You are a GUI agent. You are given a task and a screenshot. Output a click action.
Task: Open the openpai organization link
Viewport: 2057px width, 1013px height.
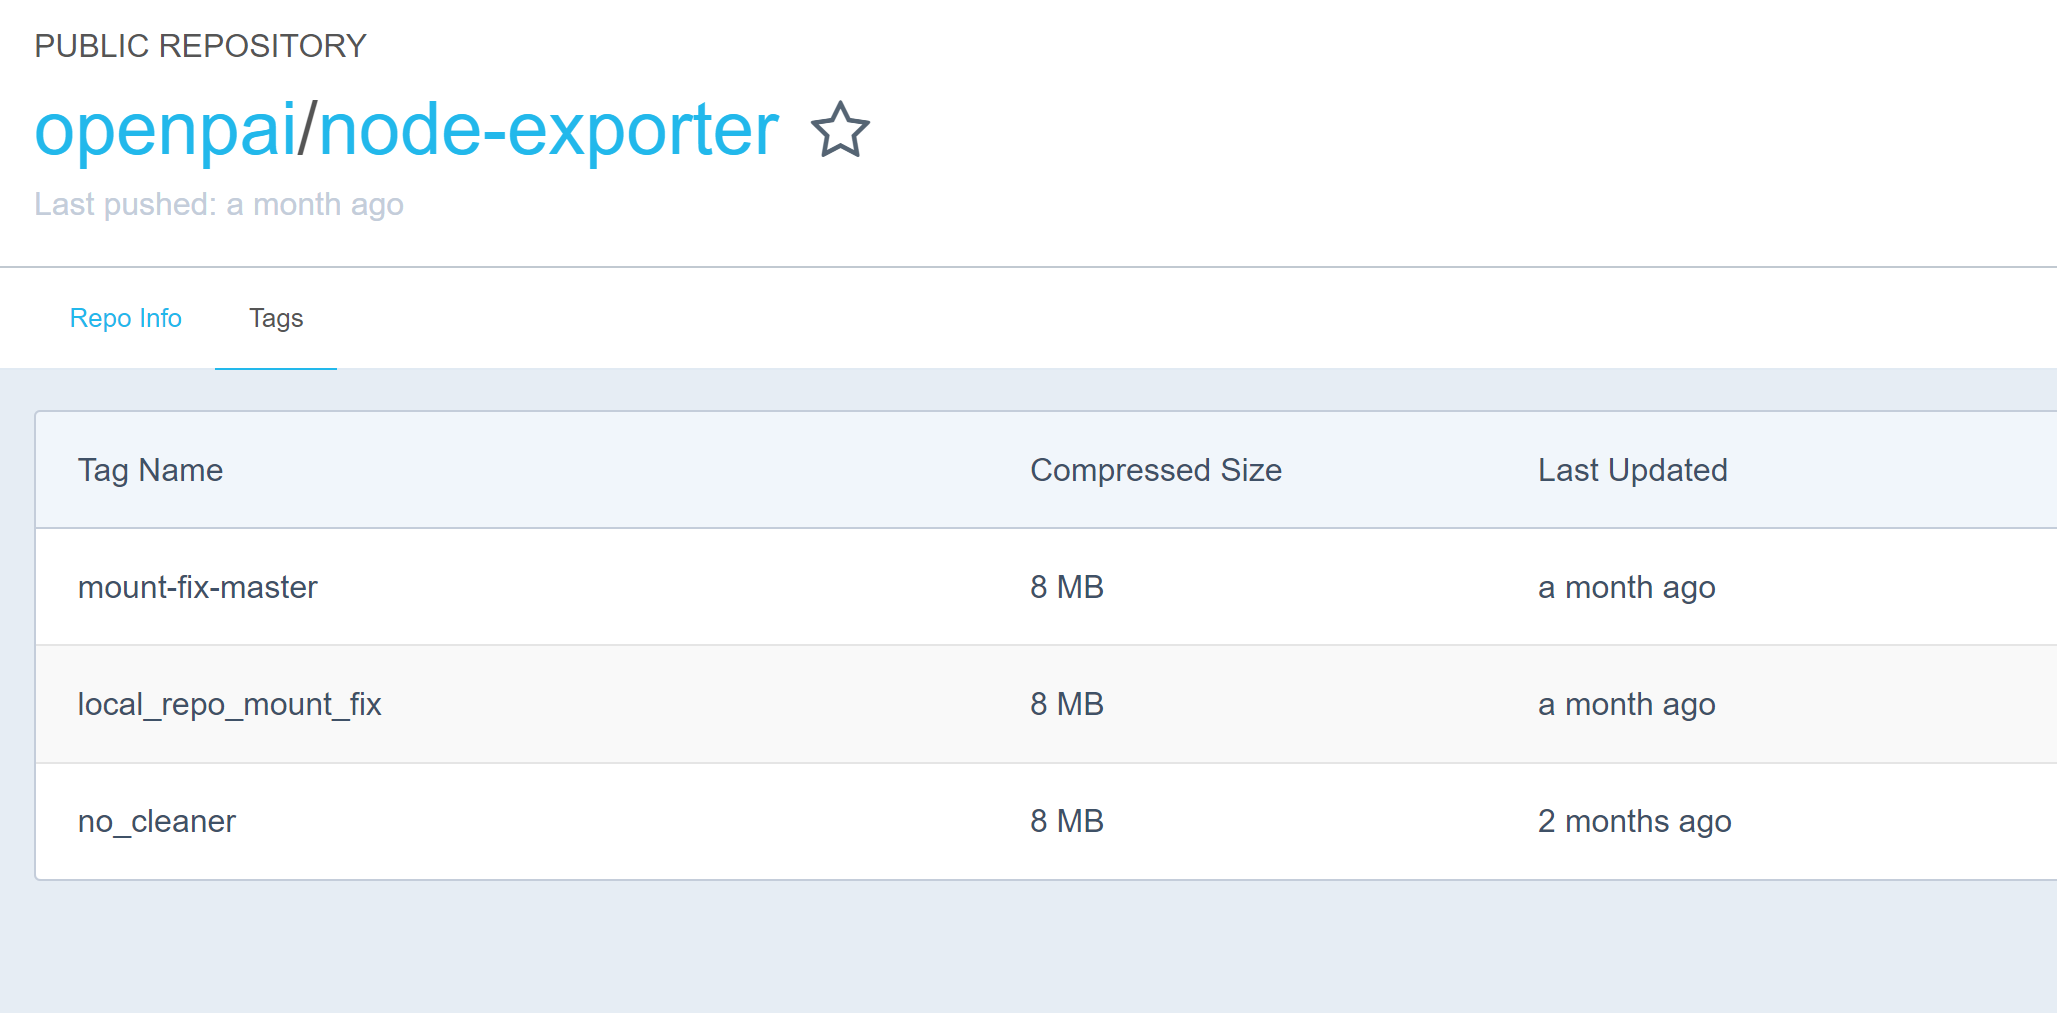click(x=166, y=131)
